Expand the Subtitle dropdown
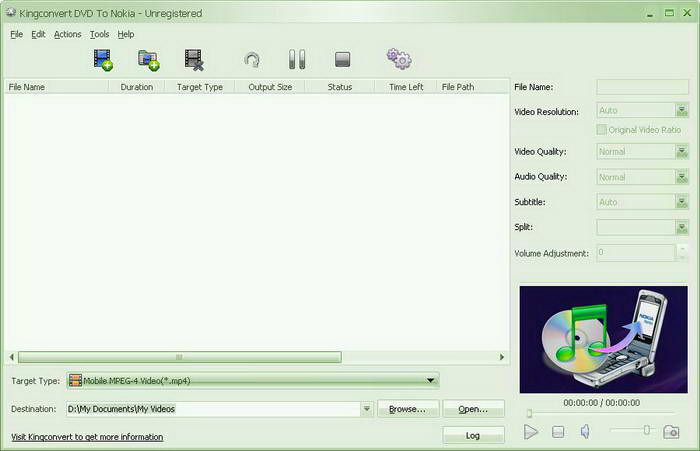The image size is (700, 451). point(682,202)
